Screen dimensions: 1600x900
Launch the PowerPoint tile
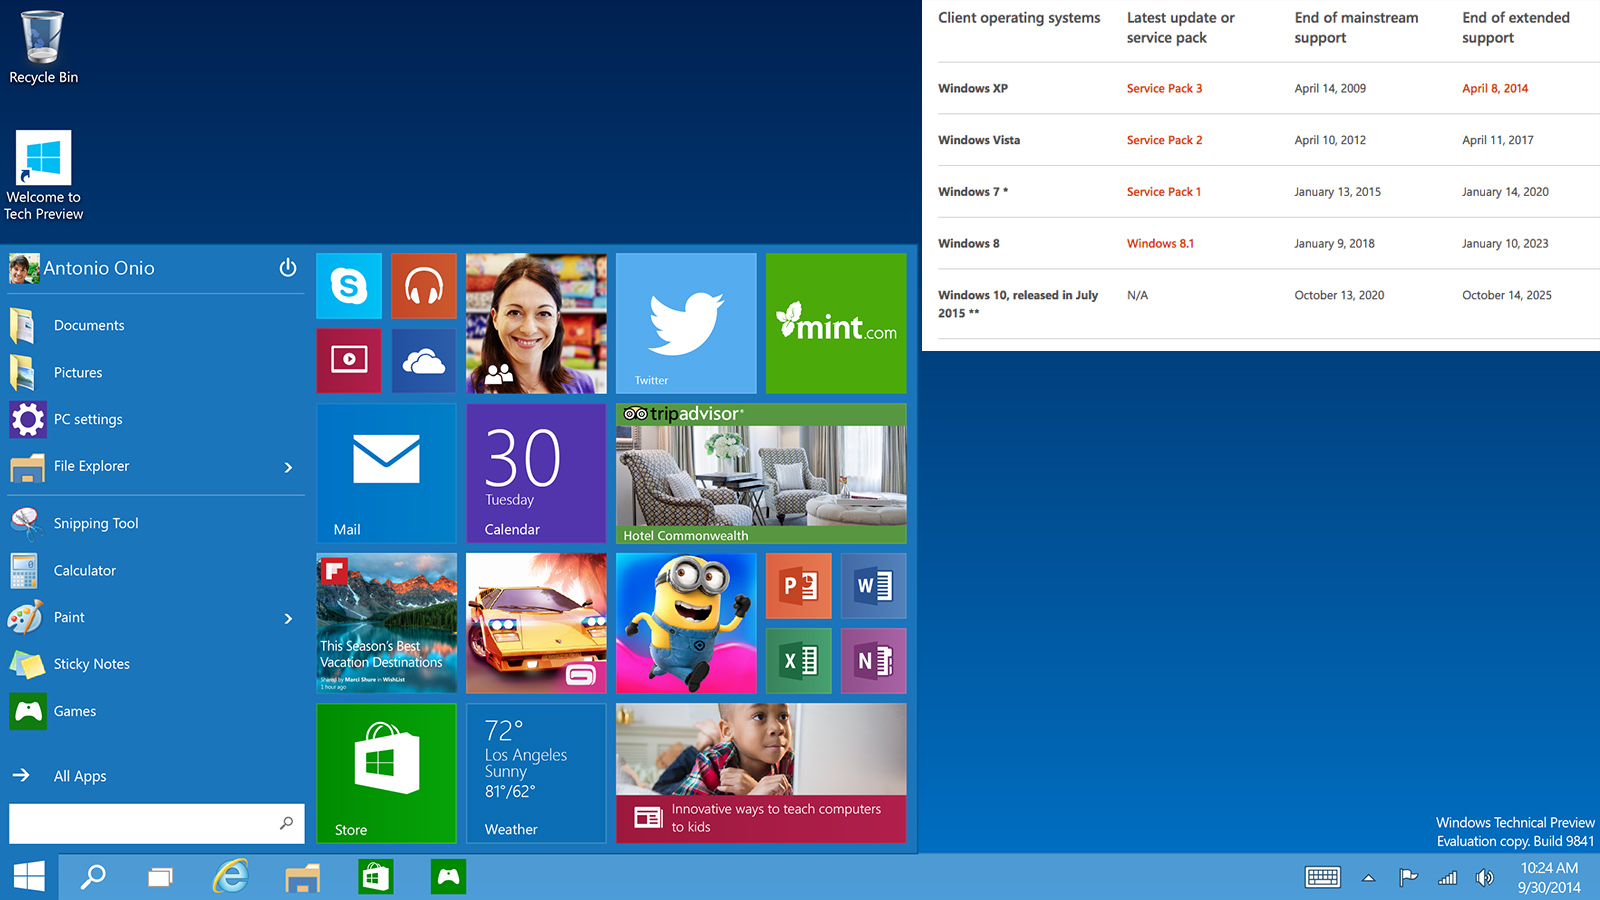pyautogui.click(x=798, y=586)
